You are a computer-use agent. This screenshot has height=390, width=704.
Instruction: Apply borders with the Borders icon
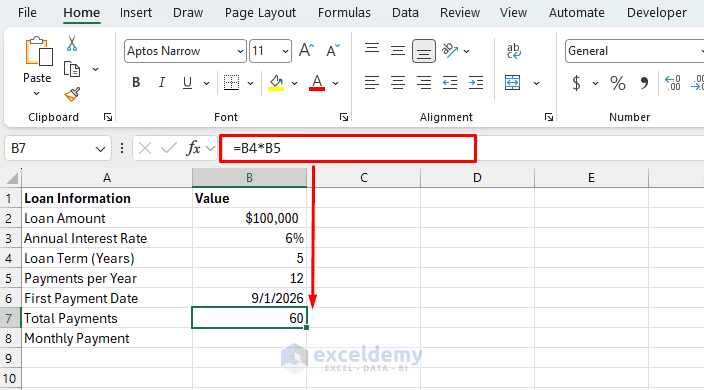(x=231, y=83)
